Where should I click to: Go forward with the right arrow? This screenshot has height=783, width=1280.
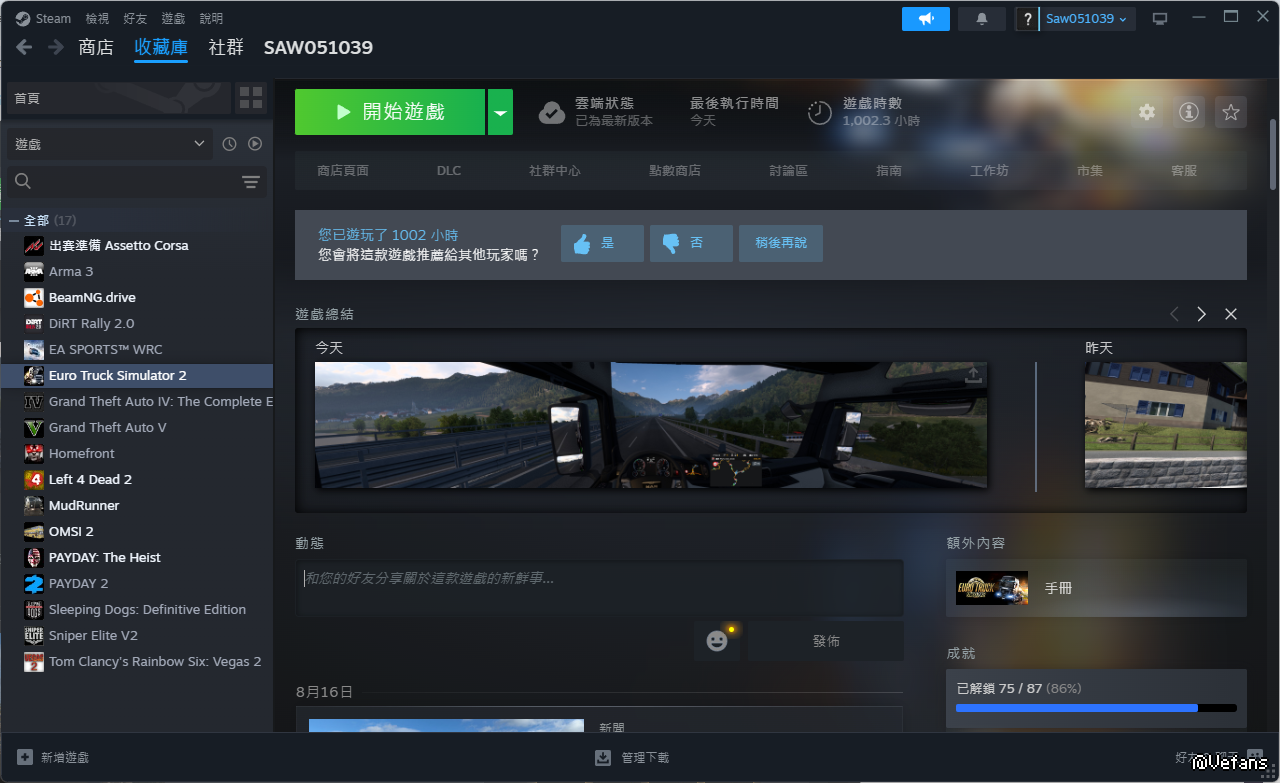(x=56, y=47)
